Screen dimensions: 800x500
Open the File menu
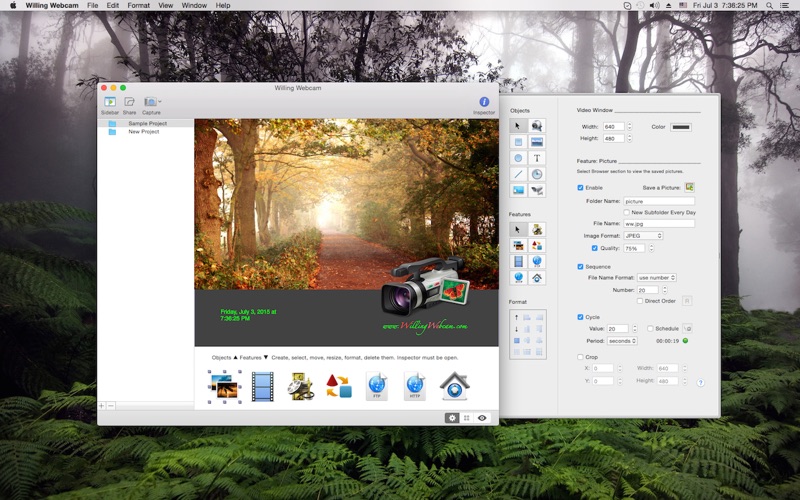click(x=92, y=5)
